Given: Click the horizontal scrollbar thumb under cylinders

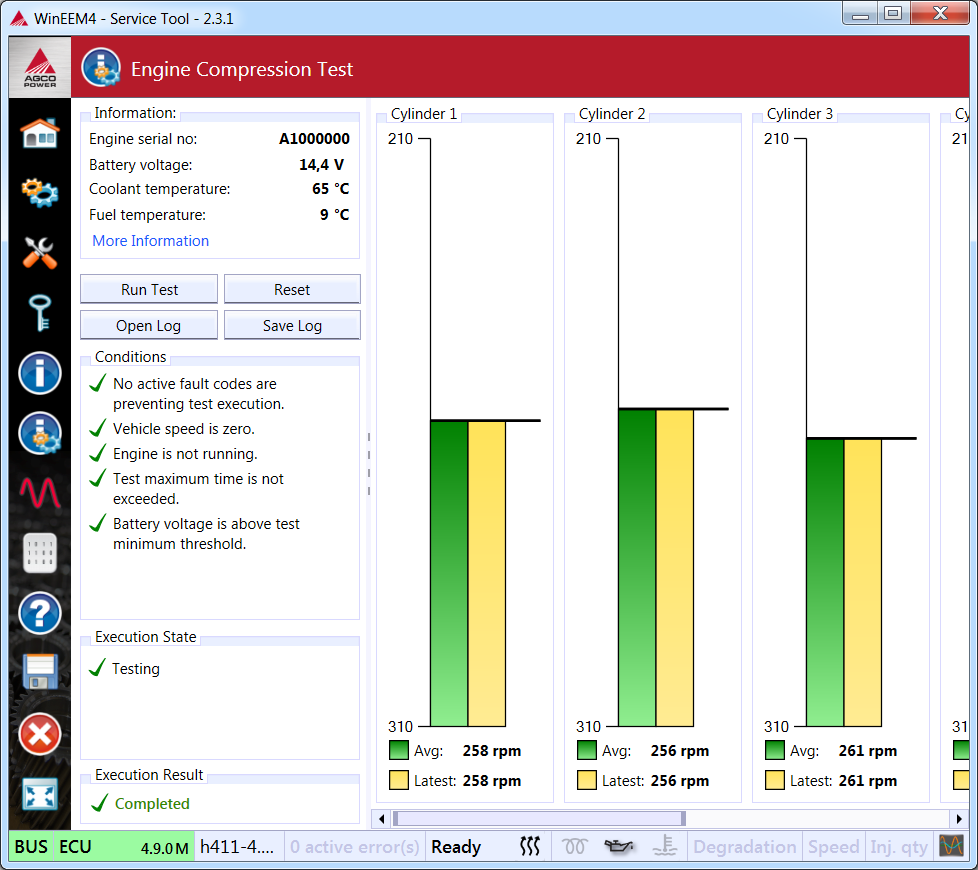Looking at the screenshot, I should (x=538, y=819).
